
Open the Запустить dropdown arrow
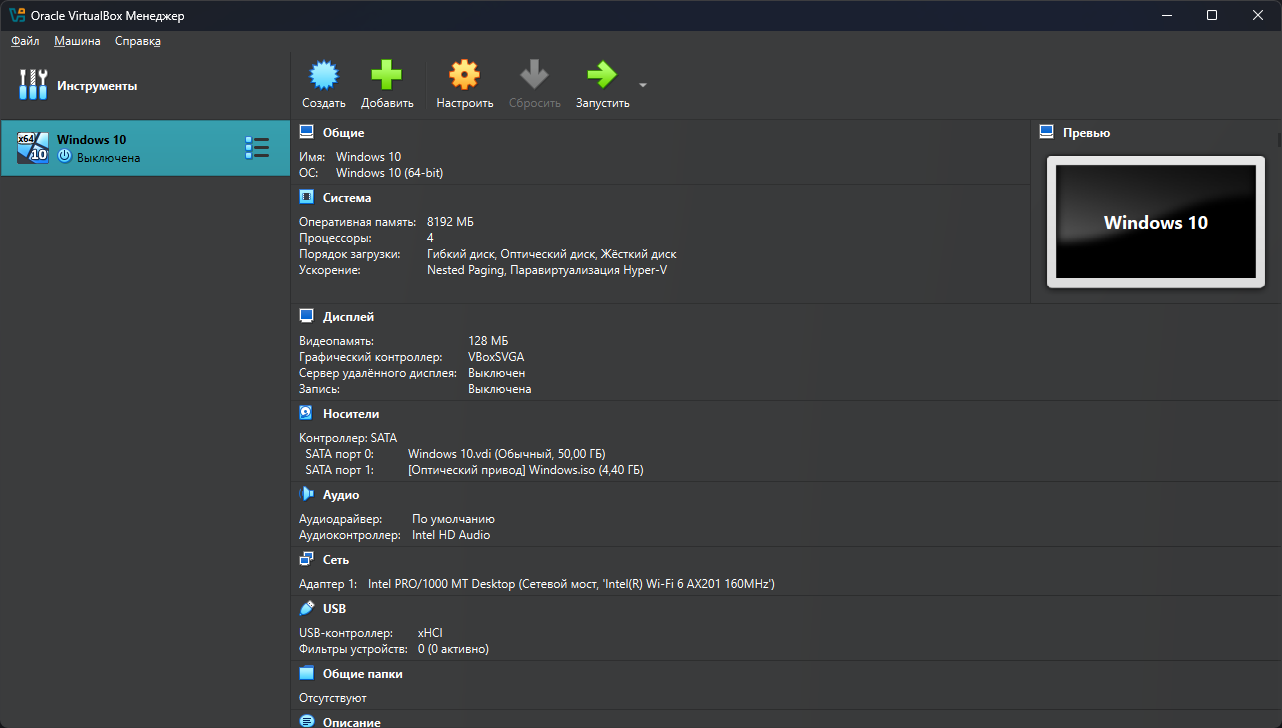643,85
